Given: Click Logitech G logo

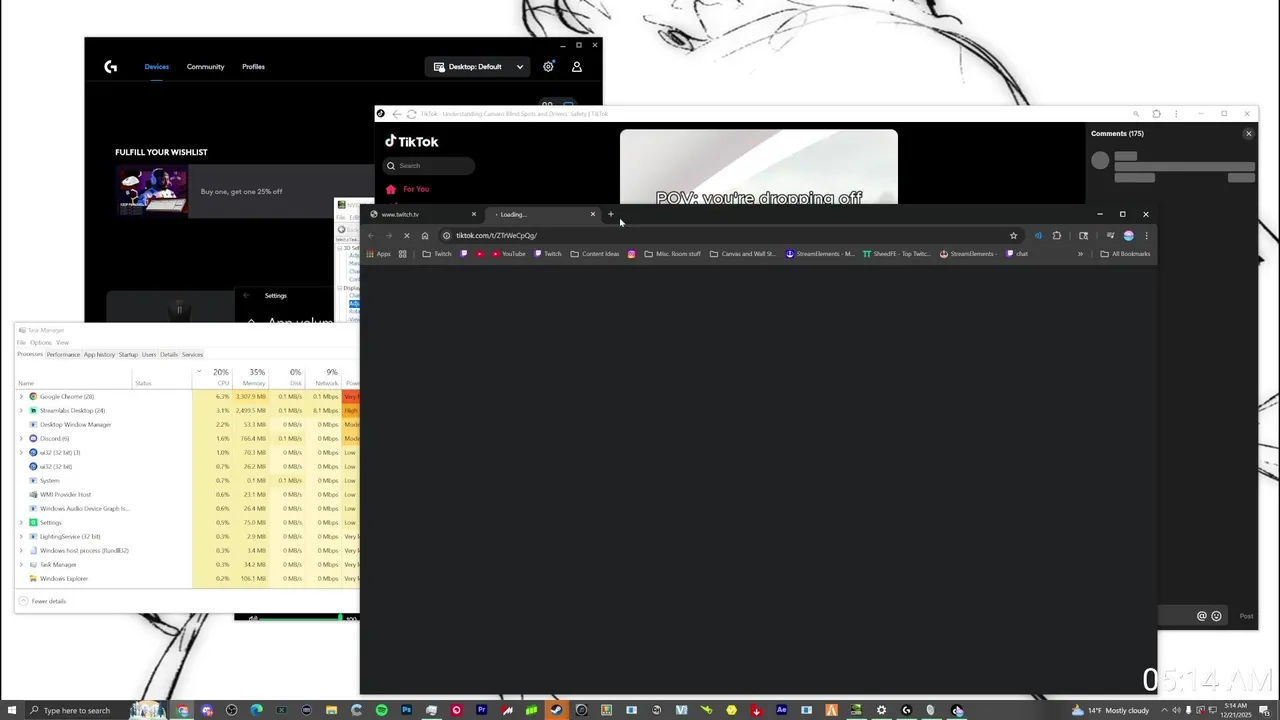Looking at the screenshot, I should (x=111, y=67).
